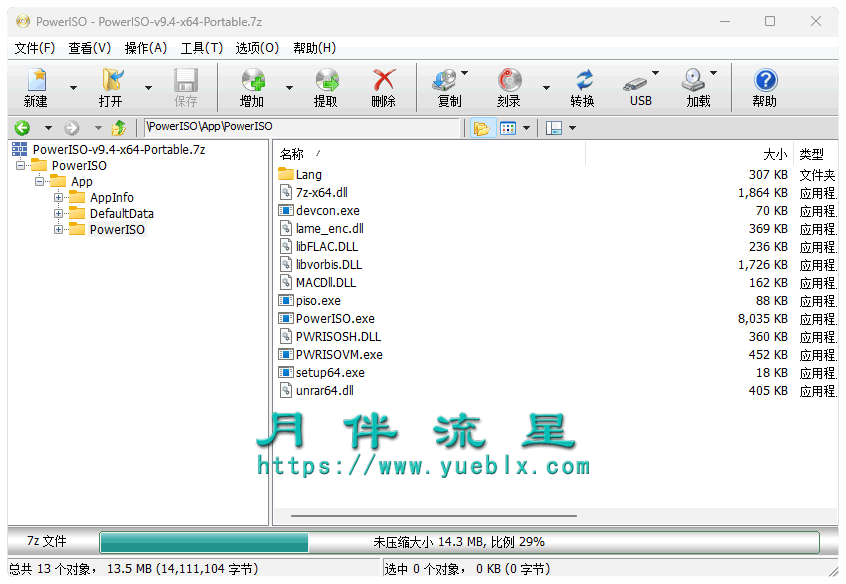Toggle the folder tree view button
Screen dimensions: 846x584
pos(482,128)
